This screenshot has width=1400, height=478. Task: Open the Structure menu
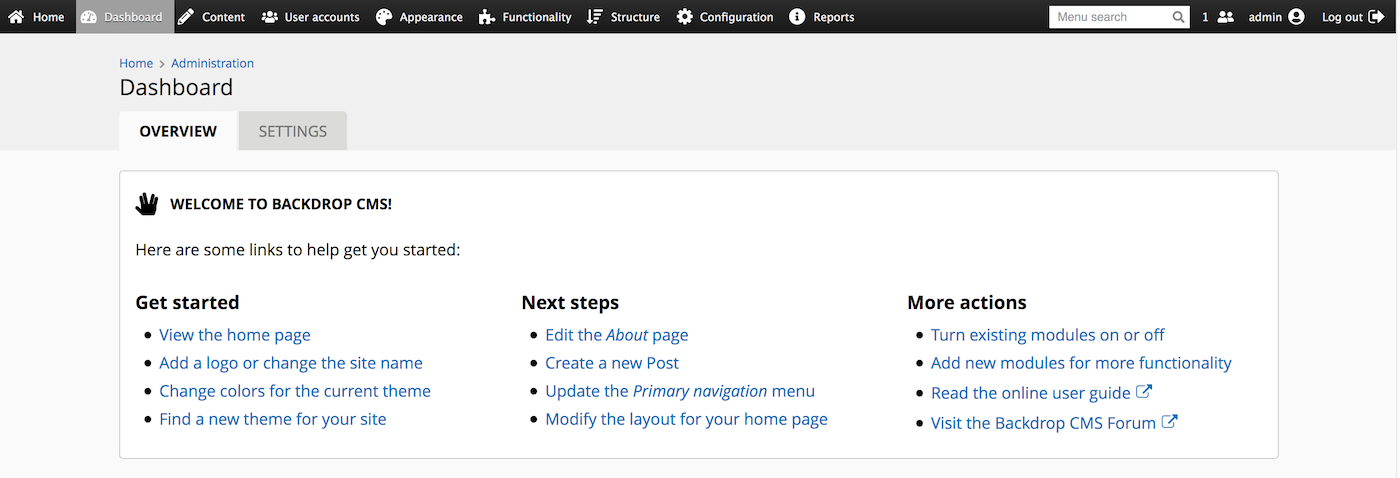pyautogui.click(x=624, y=17)
